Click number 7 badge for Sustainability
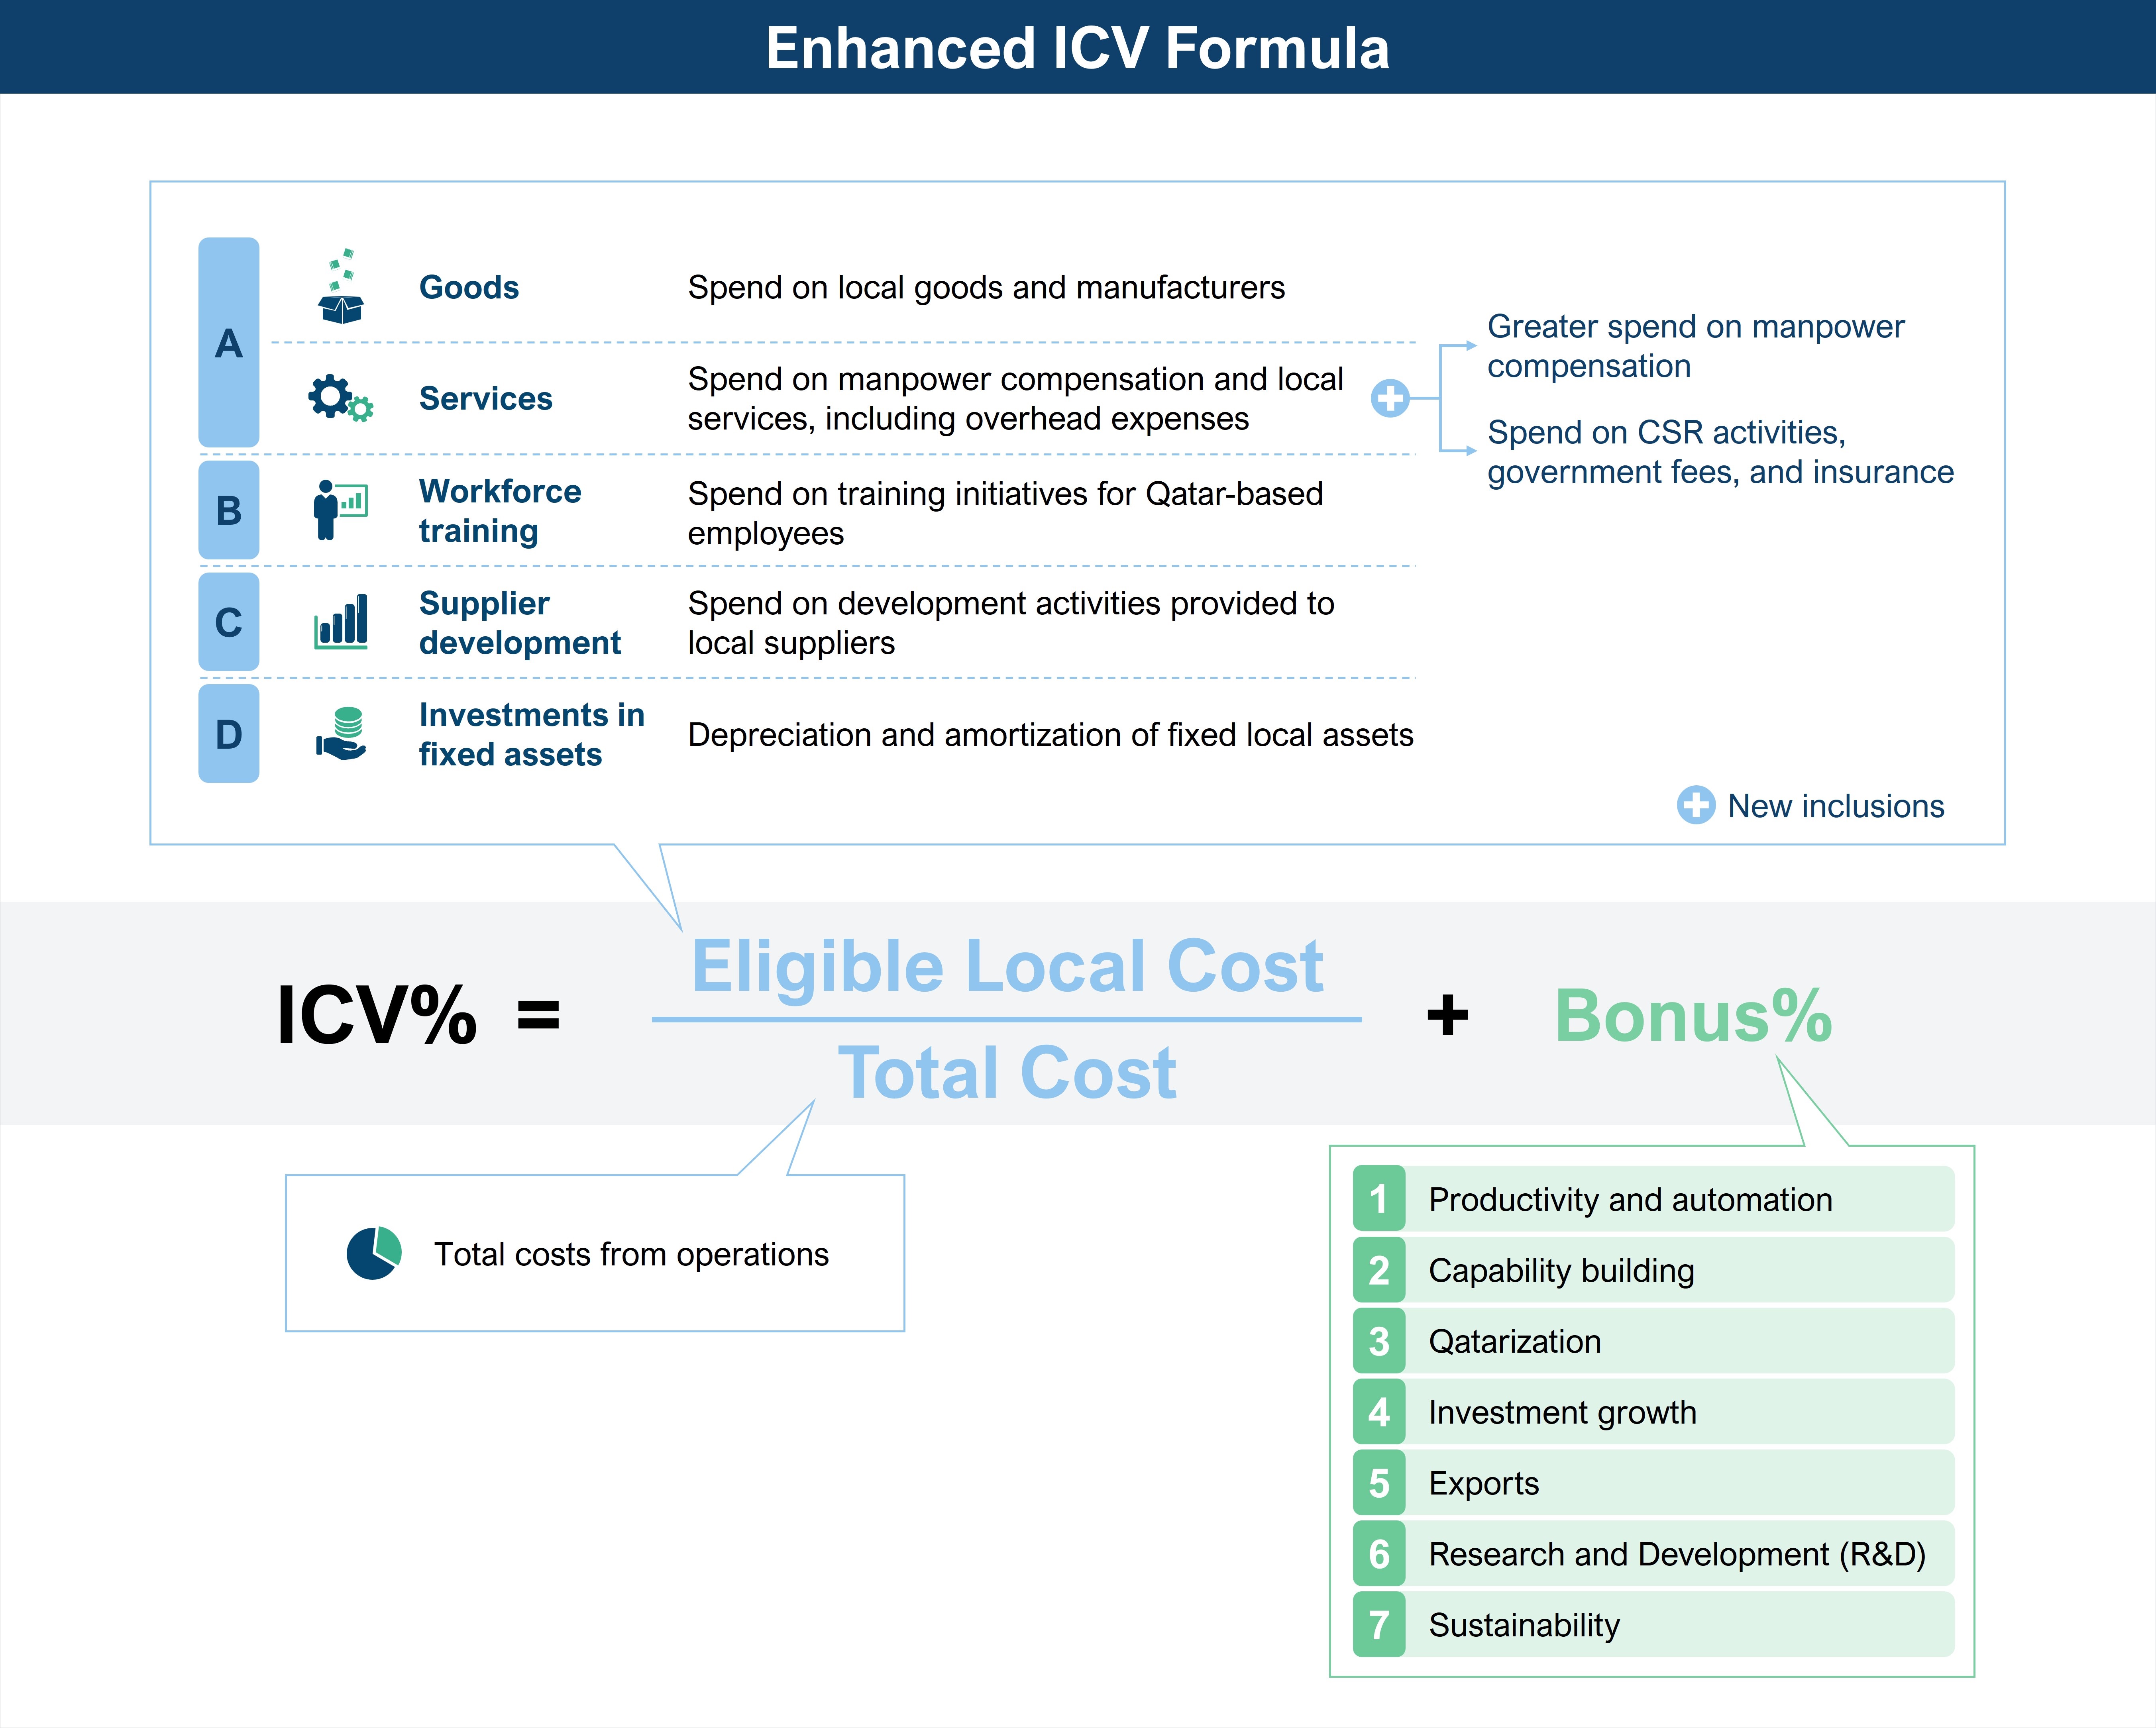 pos(1379,1624)
